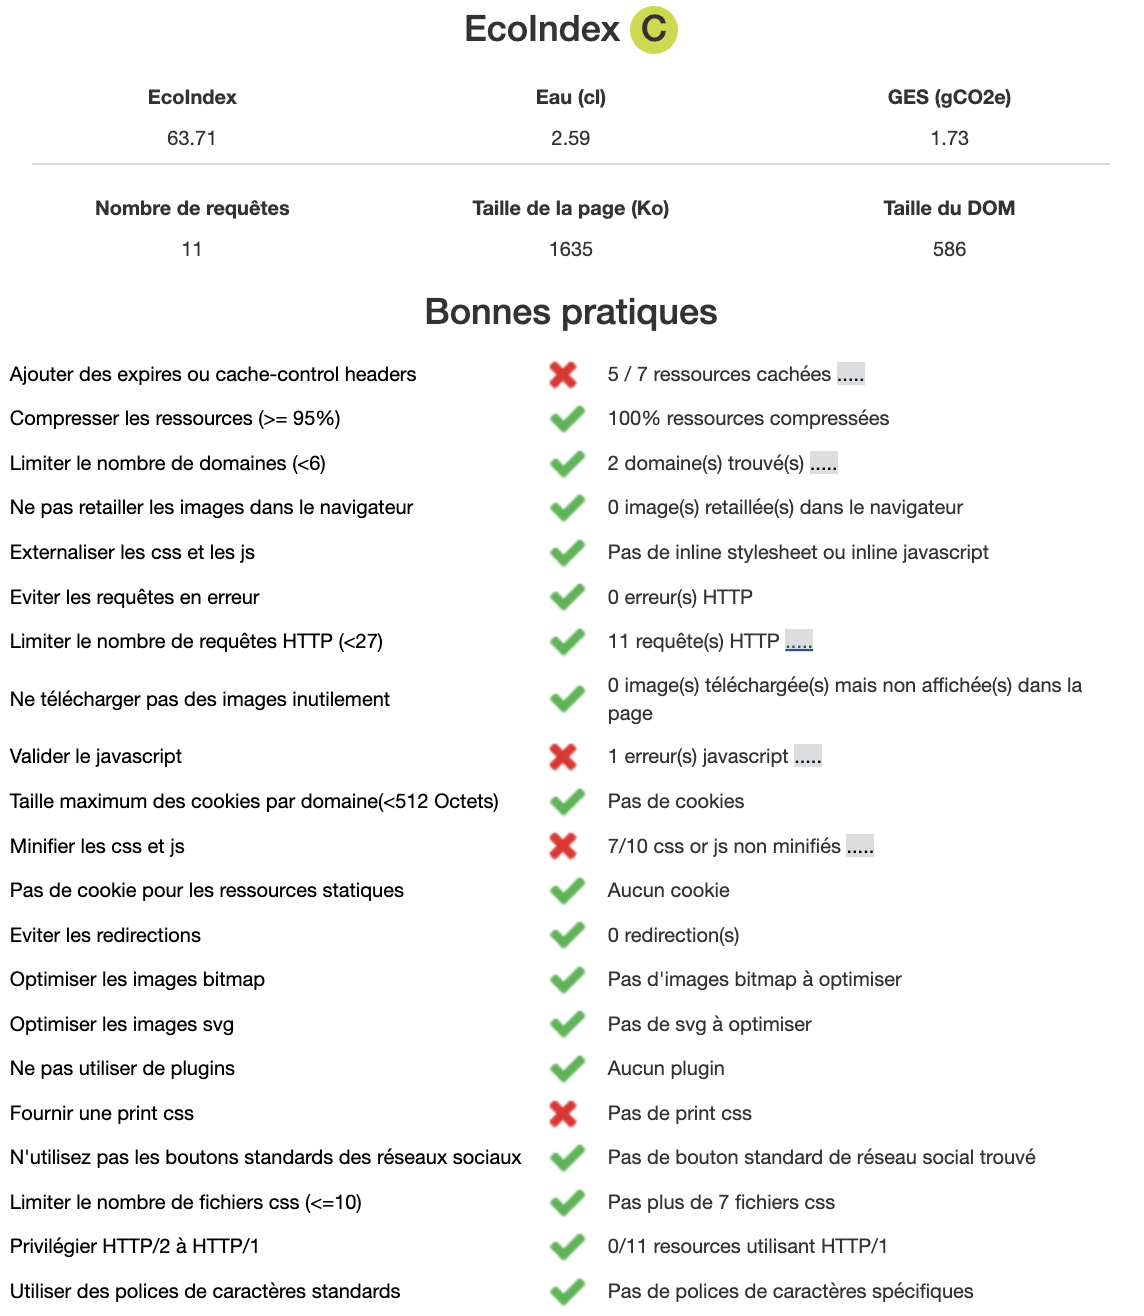1144x1316 pixels.
Task: Click red cross next to Valider le javascript
Action: (x=563, y=757)
